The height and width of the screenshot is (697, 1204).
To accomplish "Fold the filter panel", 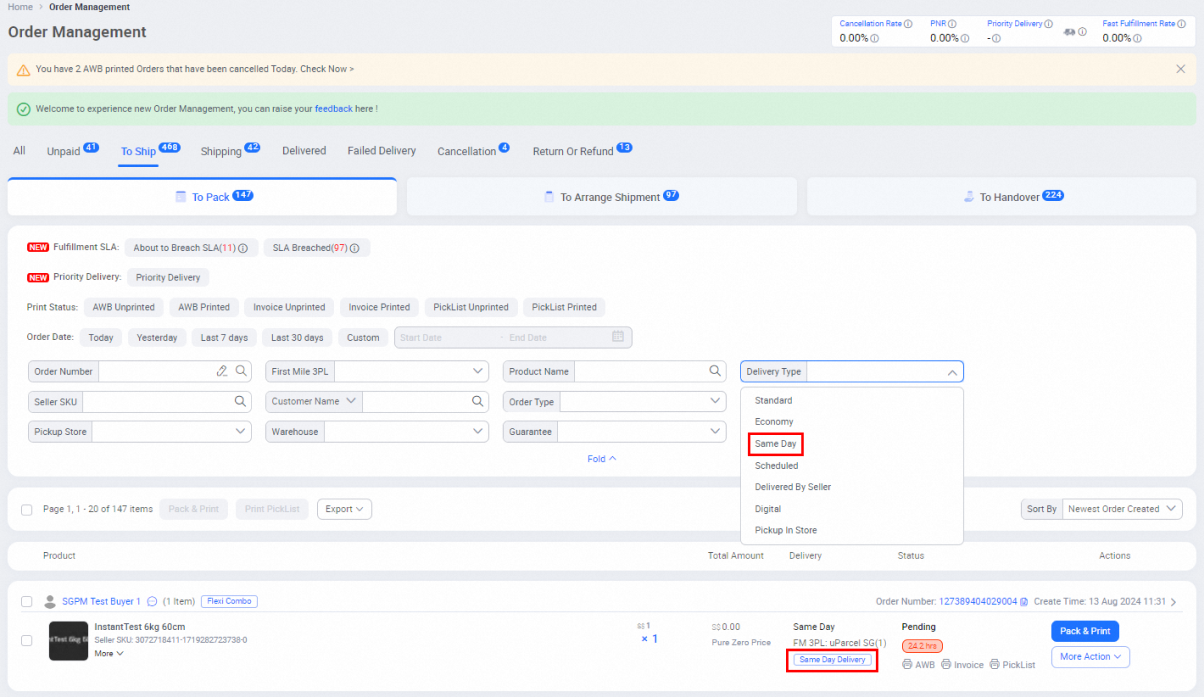I will pyautogui.click(x=602, y=459).
